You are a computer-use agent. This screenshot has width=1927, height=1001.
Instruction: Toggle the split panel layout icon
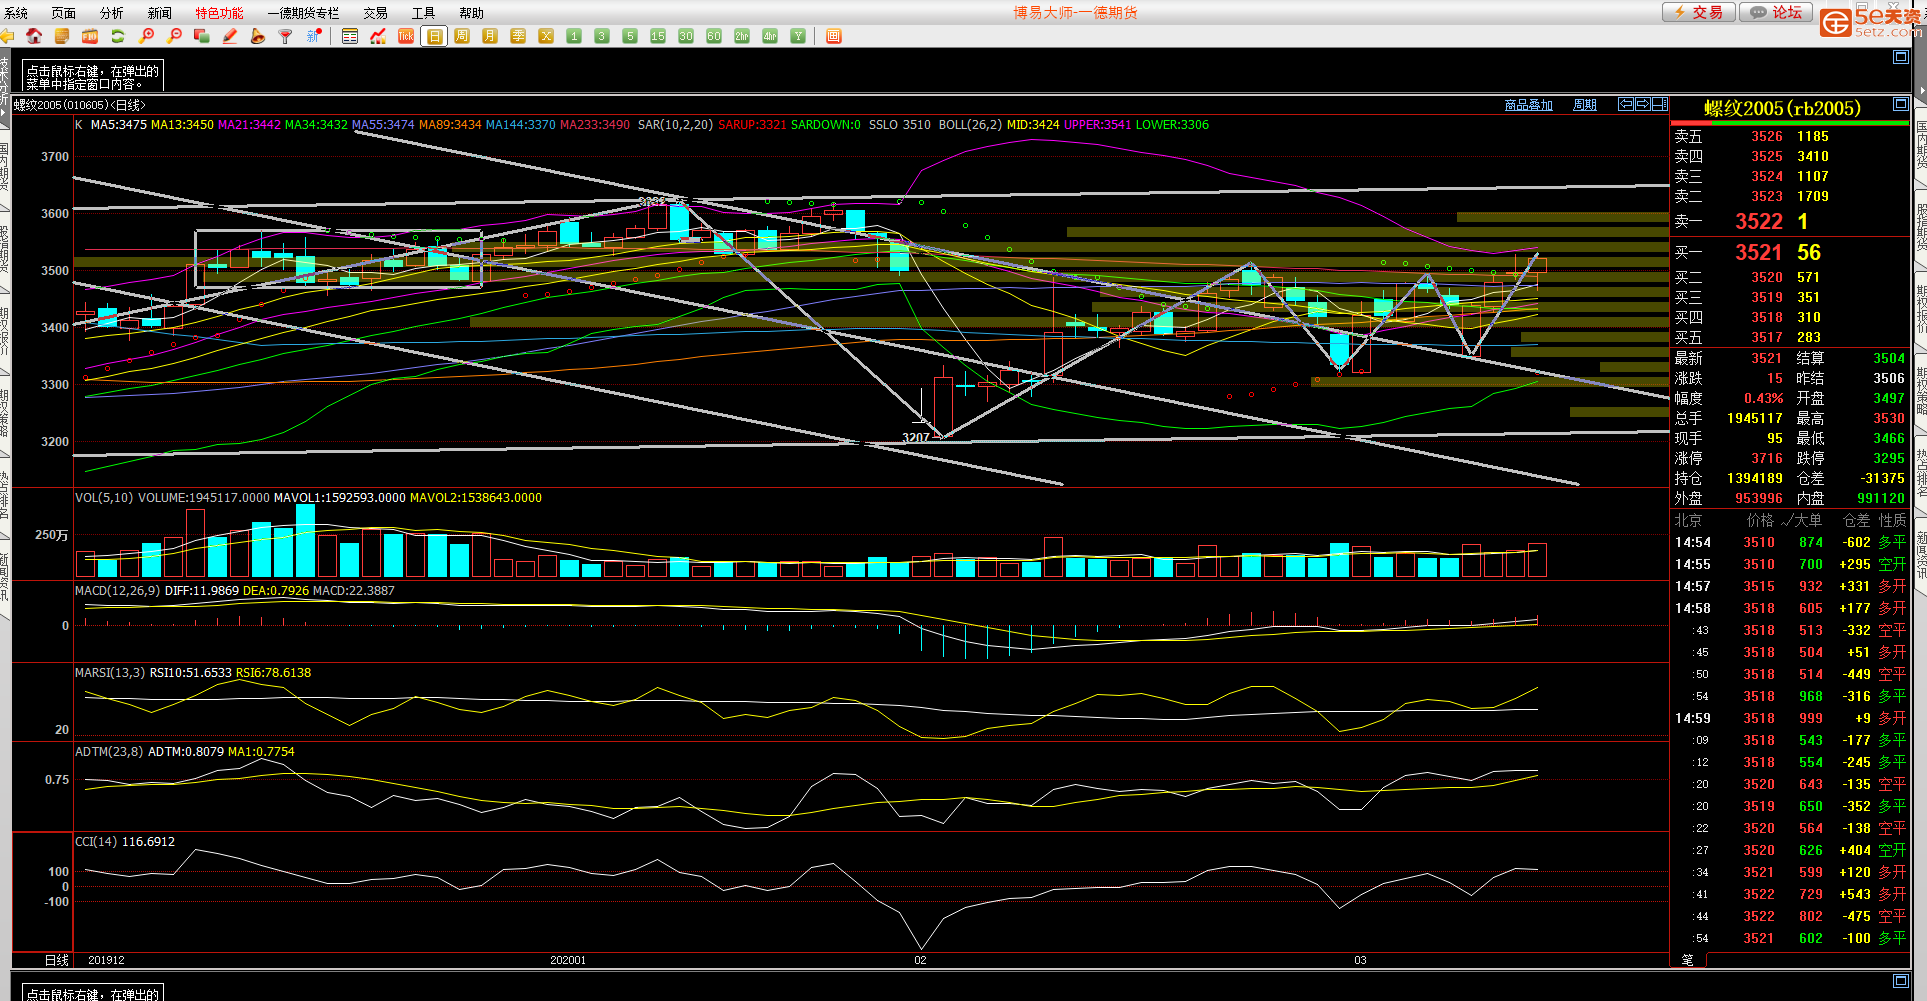tap(1660, 104)
